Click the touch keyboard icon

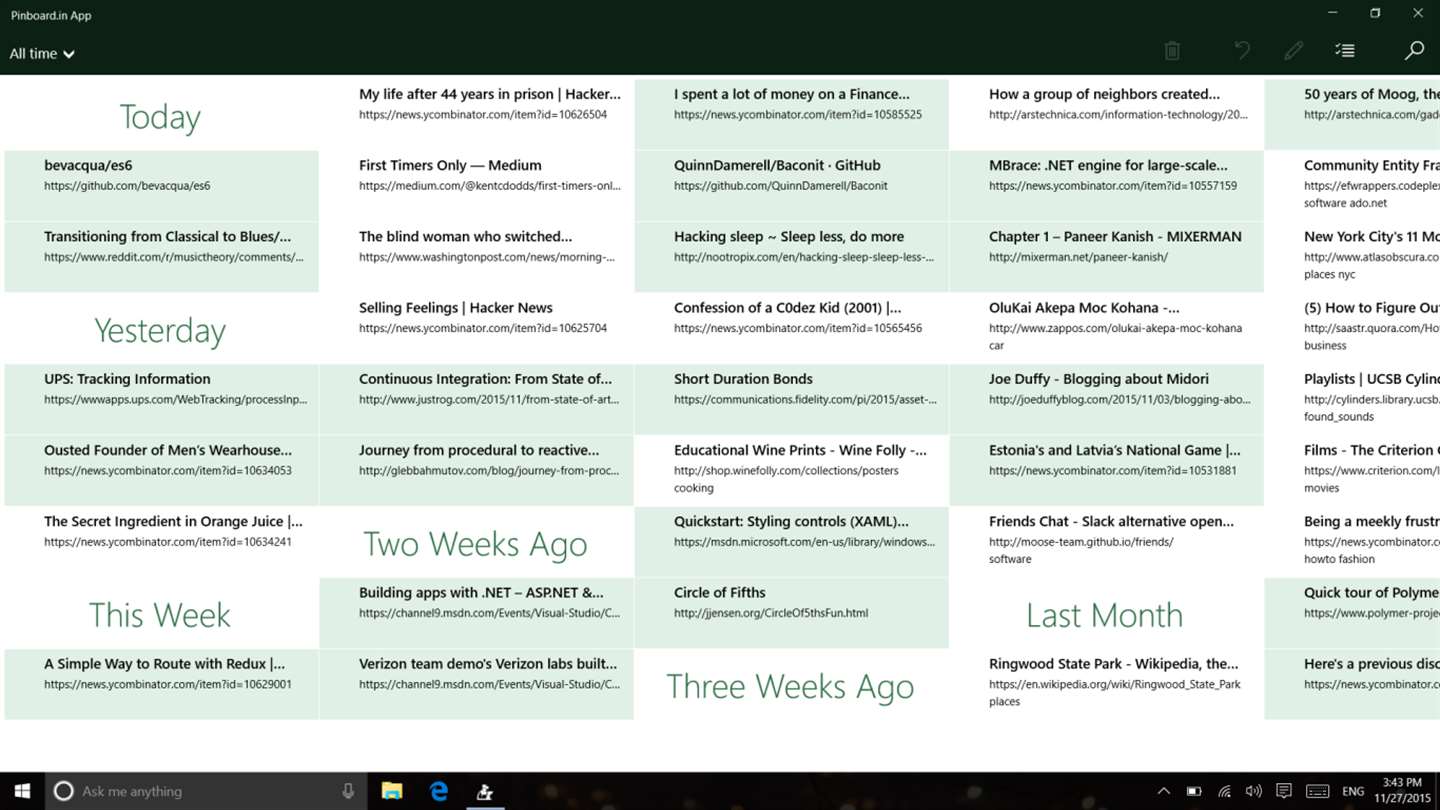pos(1318,791)
